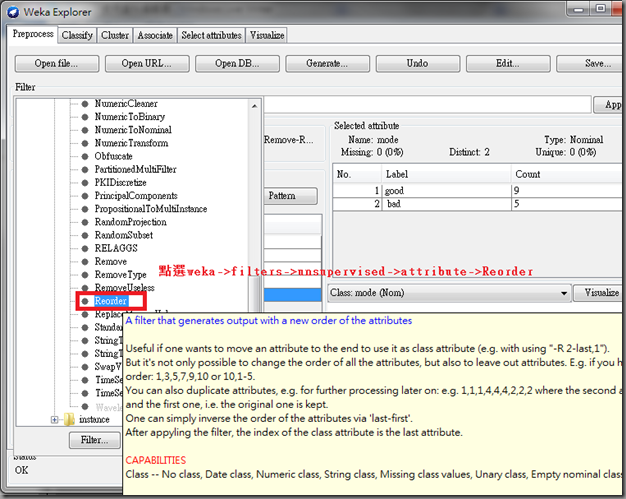Select the RemoveType filter
This screenshot has width=626, height=499.
120,275
